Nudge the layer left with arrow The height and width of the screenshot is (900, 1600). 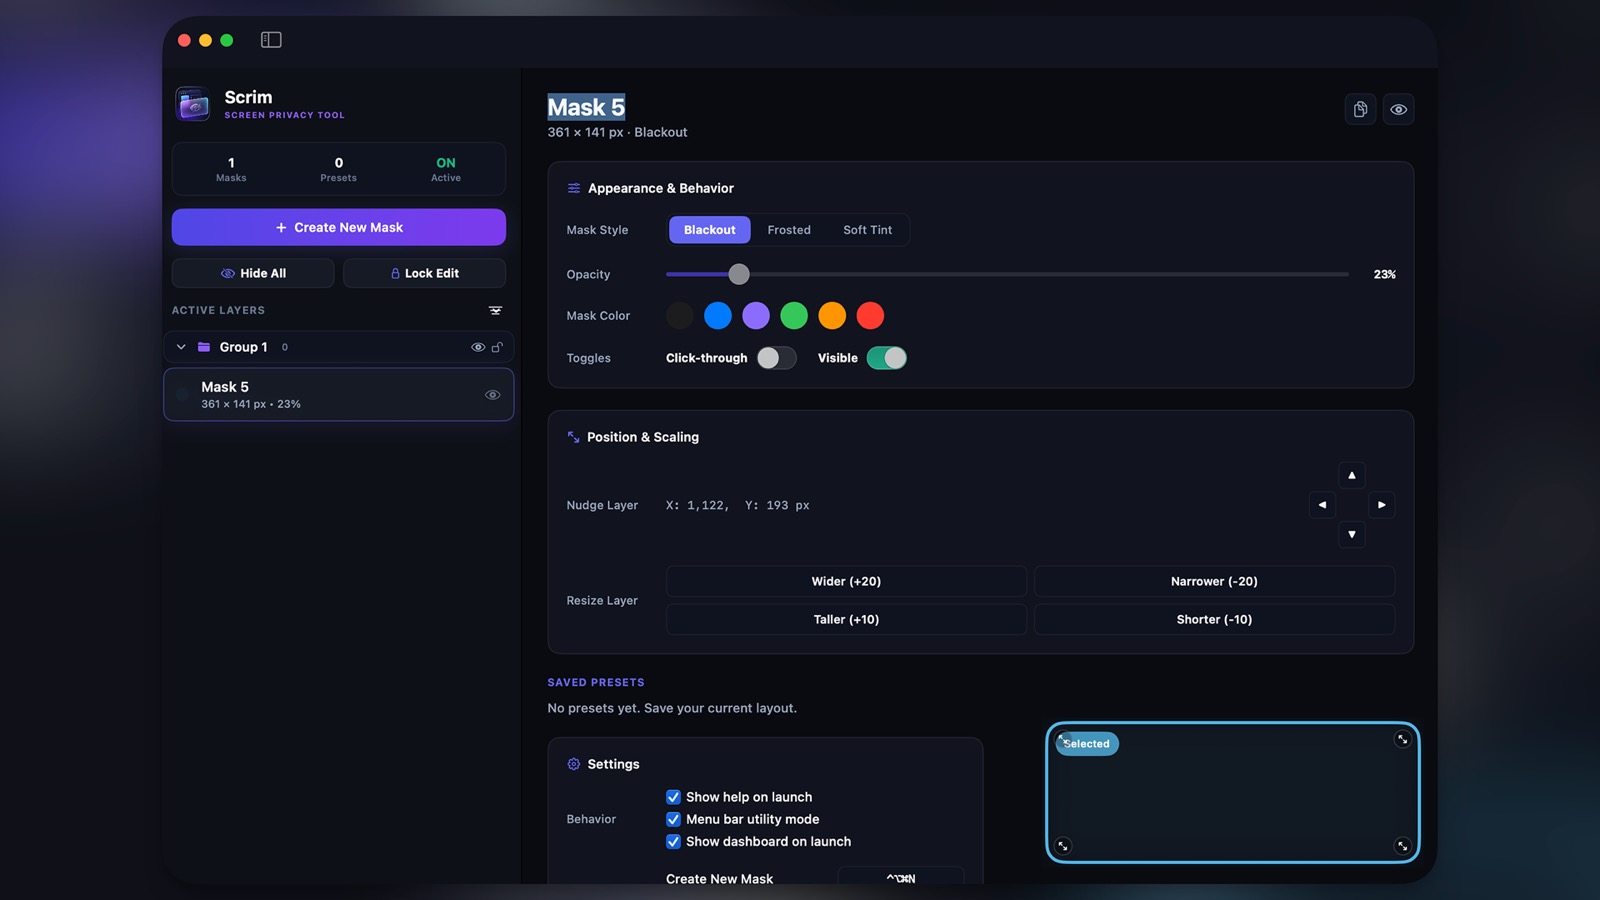[x=1322, y=505]
